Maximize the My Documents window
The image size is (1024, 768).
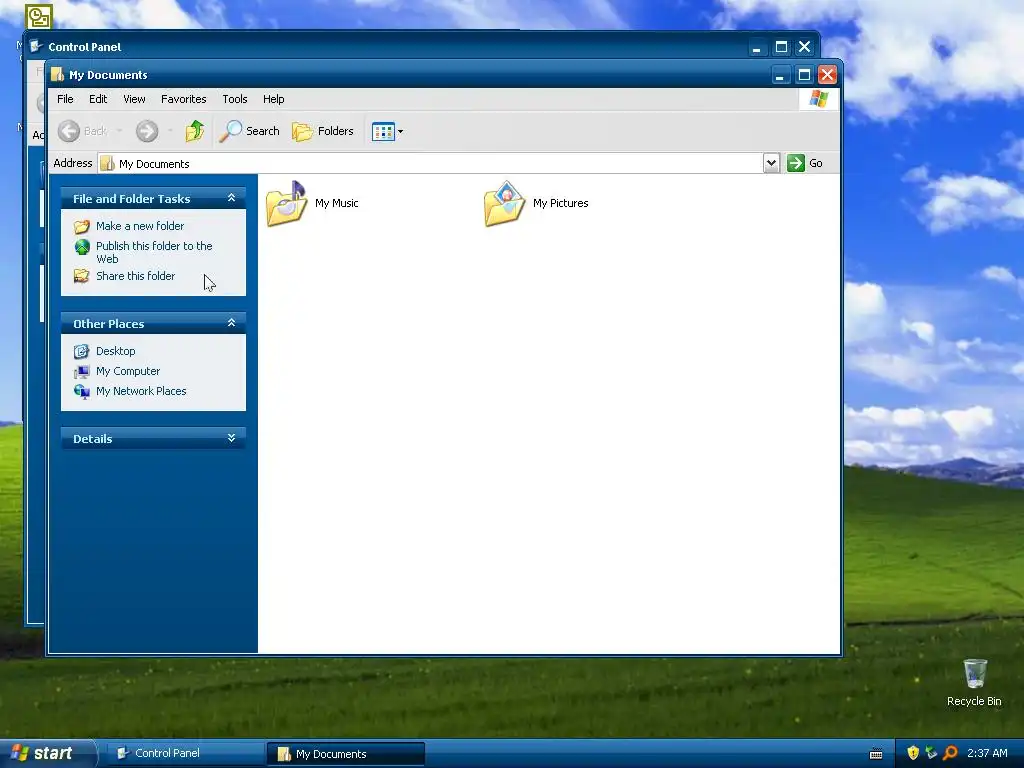pyautogui.click(x=804, y=75)
